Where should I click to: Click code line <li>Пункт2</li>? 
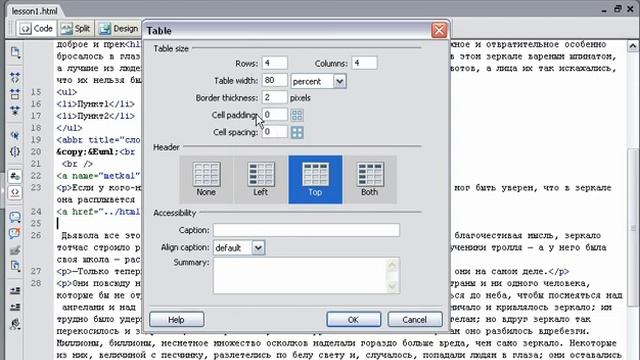pos(96,116)
